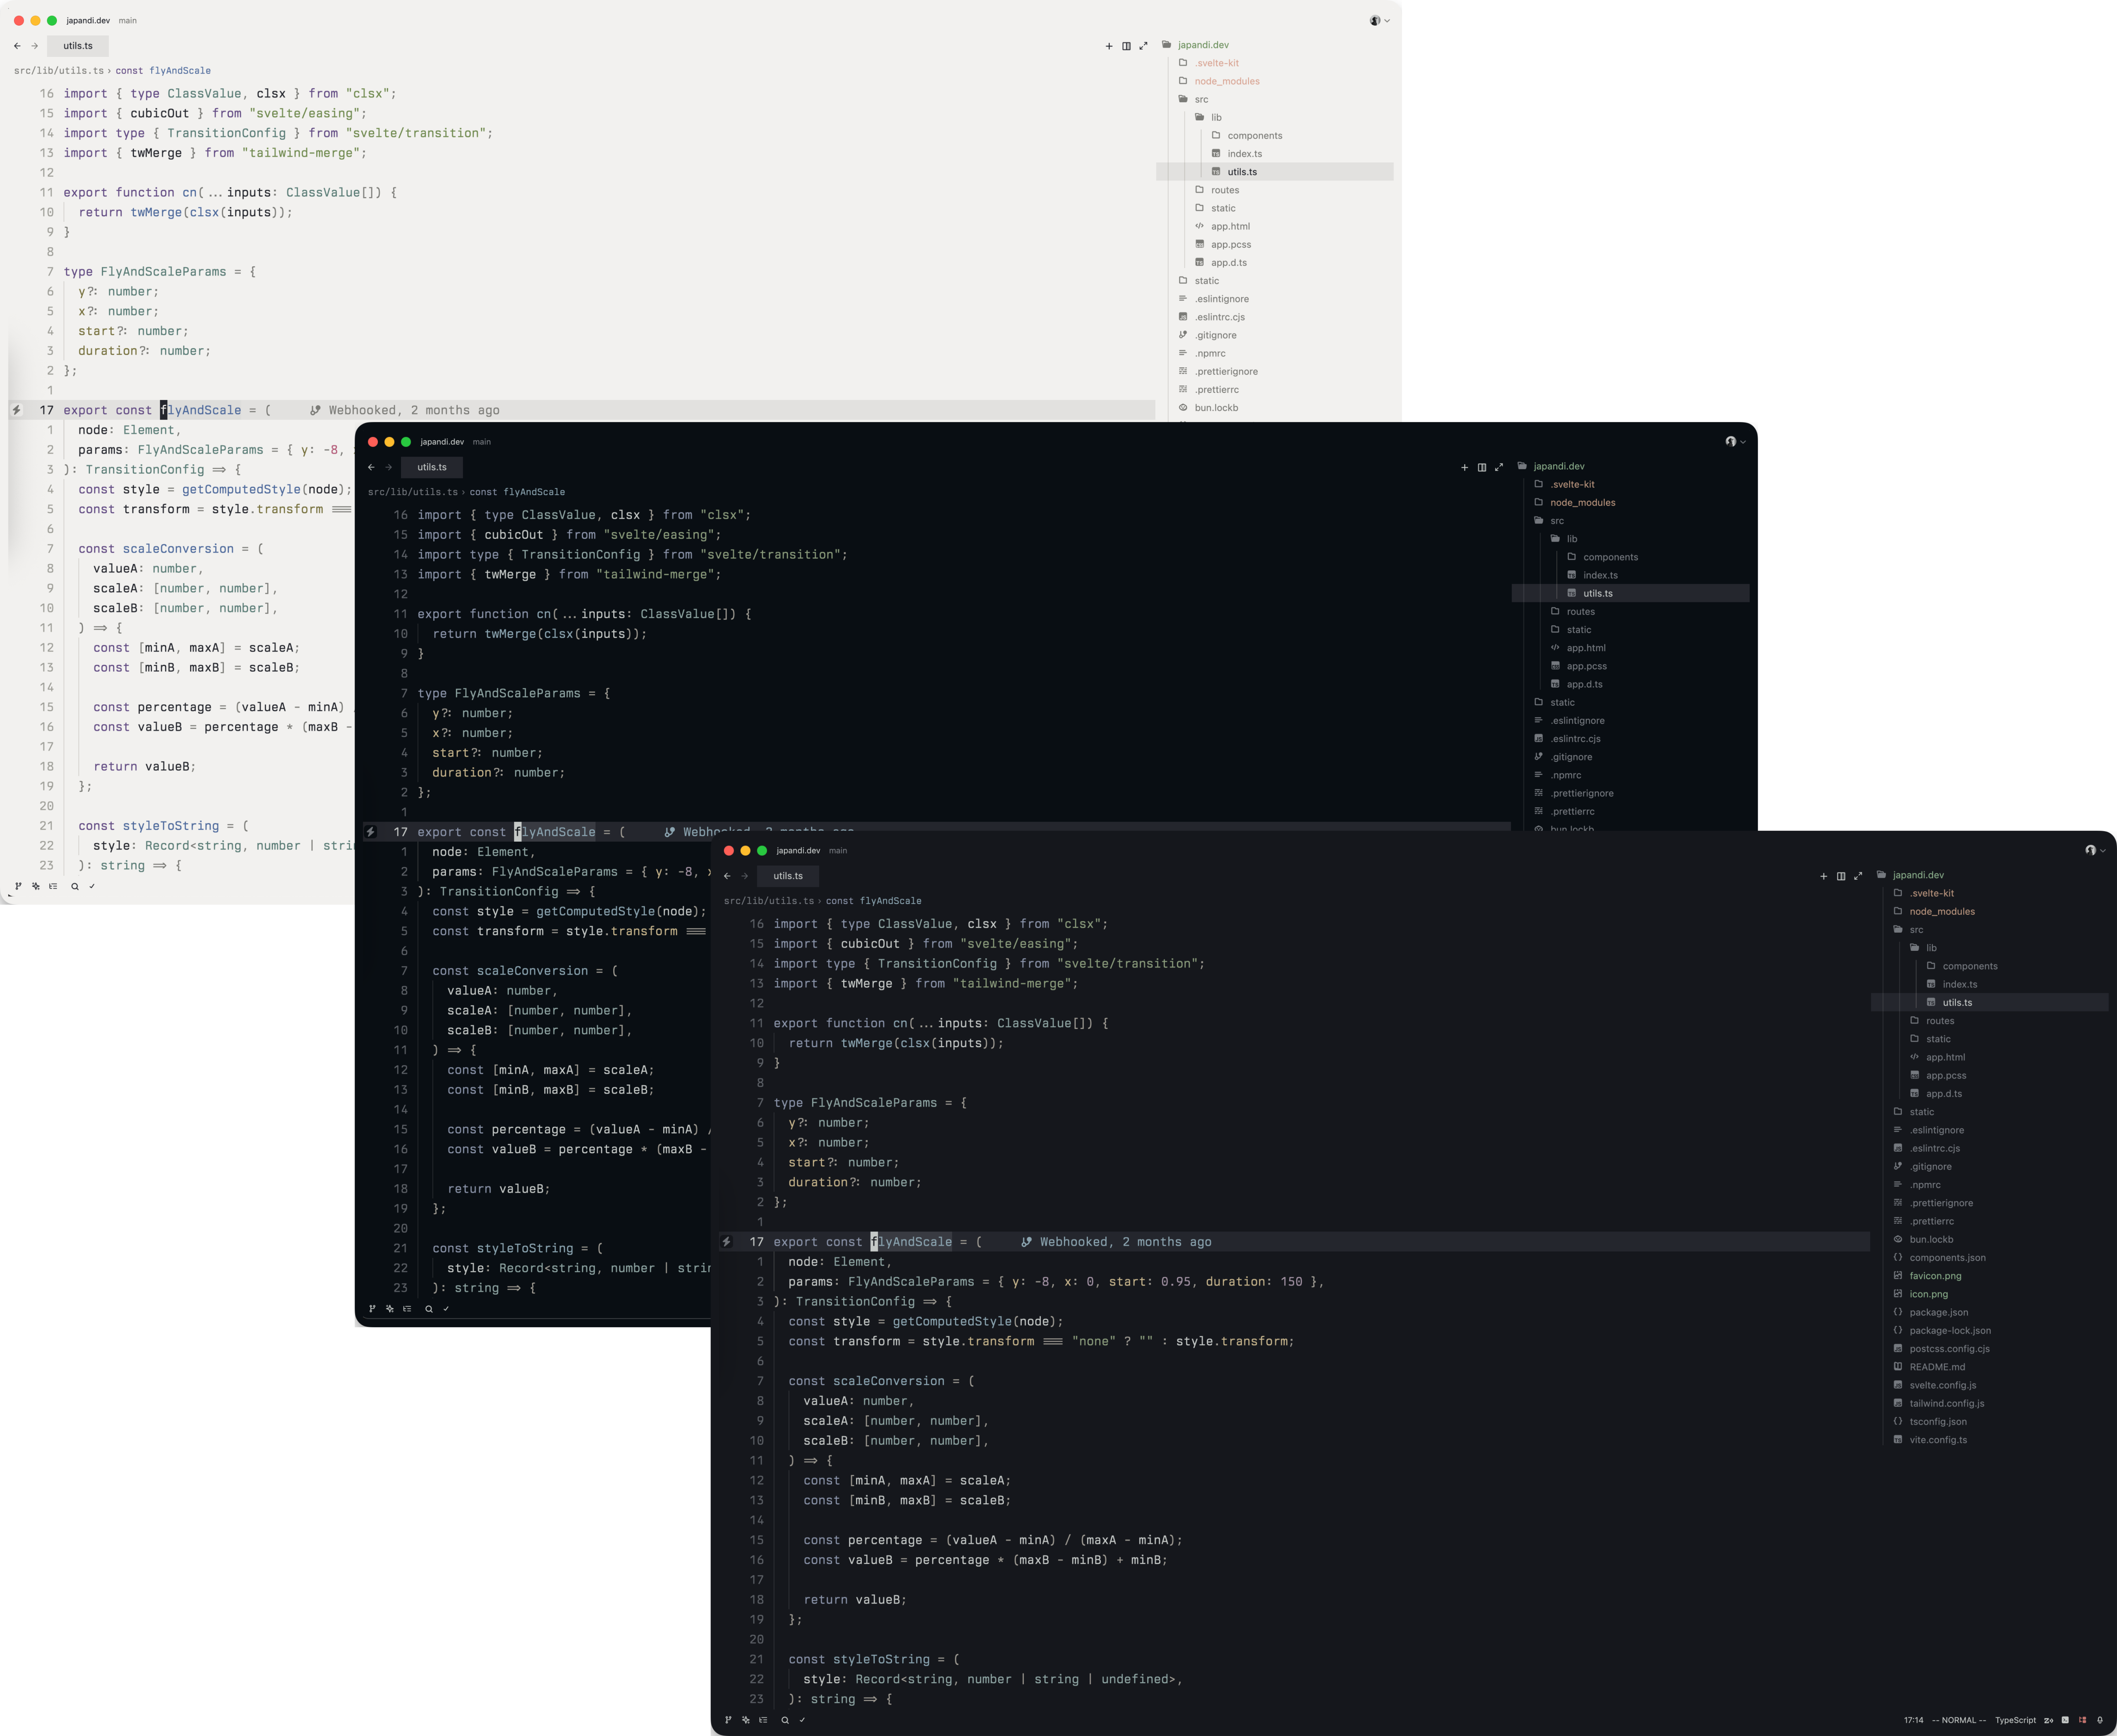The width and height of the screenshot is (2117, 1736).
Task: Expand .svelte-kit folder in light window tree
Action: click(1209, 63)
